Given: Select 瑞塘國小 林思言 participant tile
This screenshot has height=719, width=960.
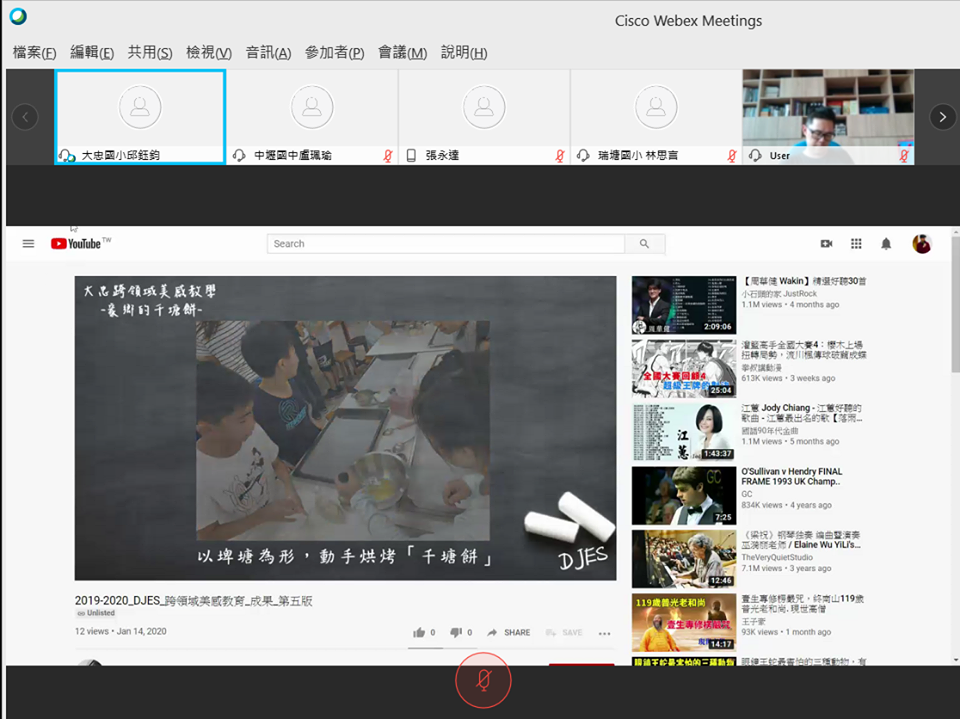Looking at the screenshot, I should tap(656, 116).
